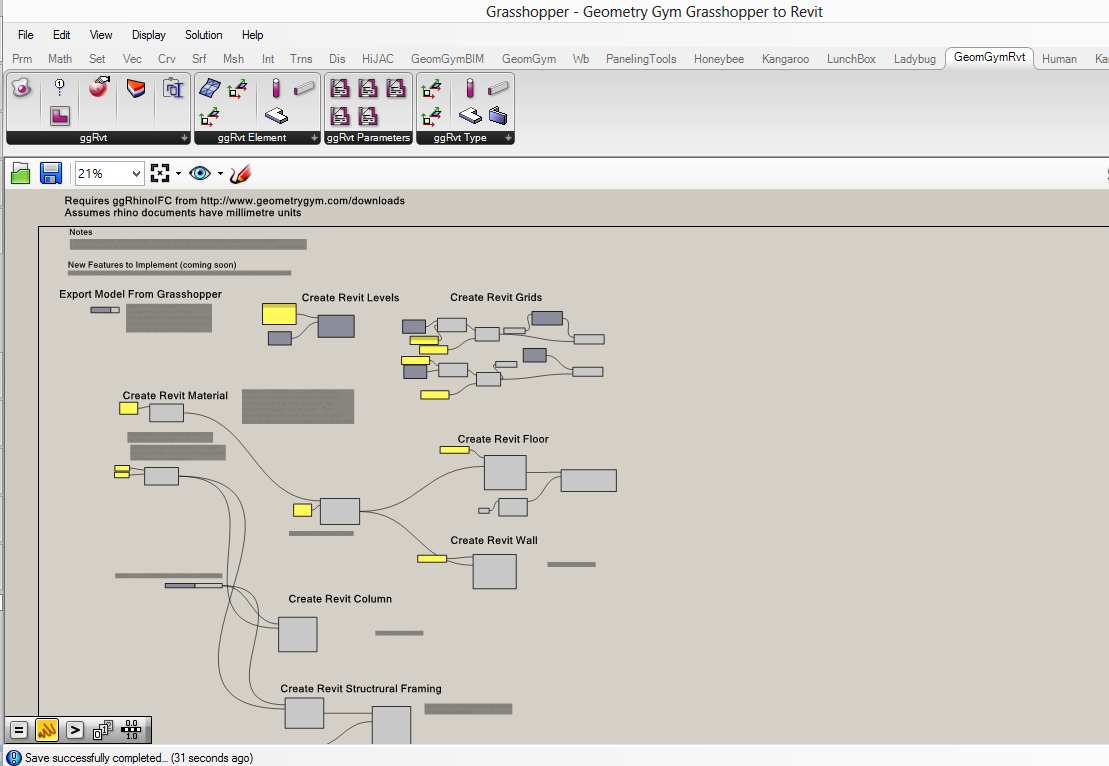This screenshot has width=1109, height=766.
Task: Toggle preview with the eye icon
Action: [200, 173]
